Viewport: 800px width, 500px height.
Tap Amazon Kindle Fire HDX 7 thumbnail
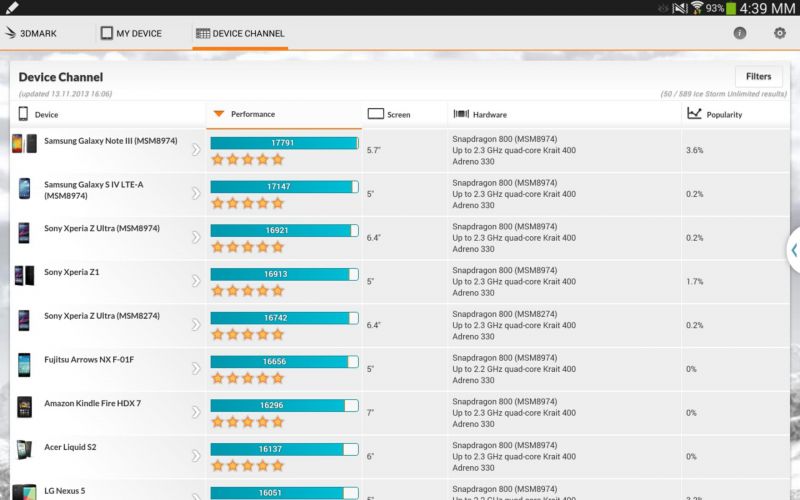coord(24,407)
